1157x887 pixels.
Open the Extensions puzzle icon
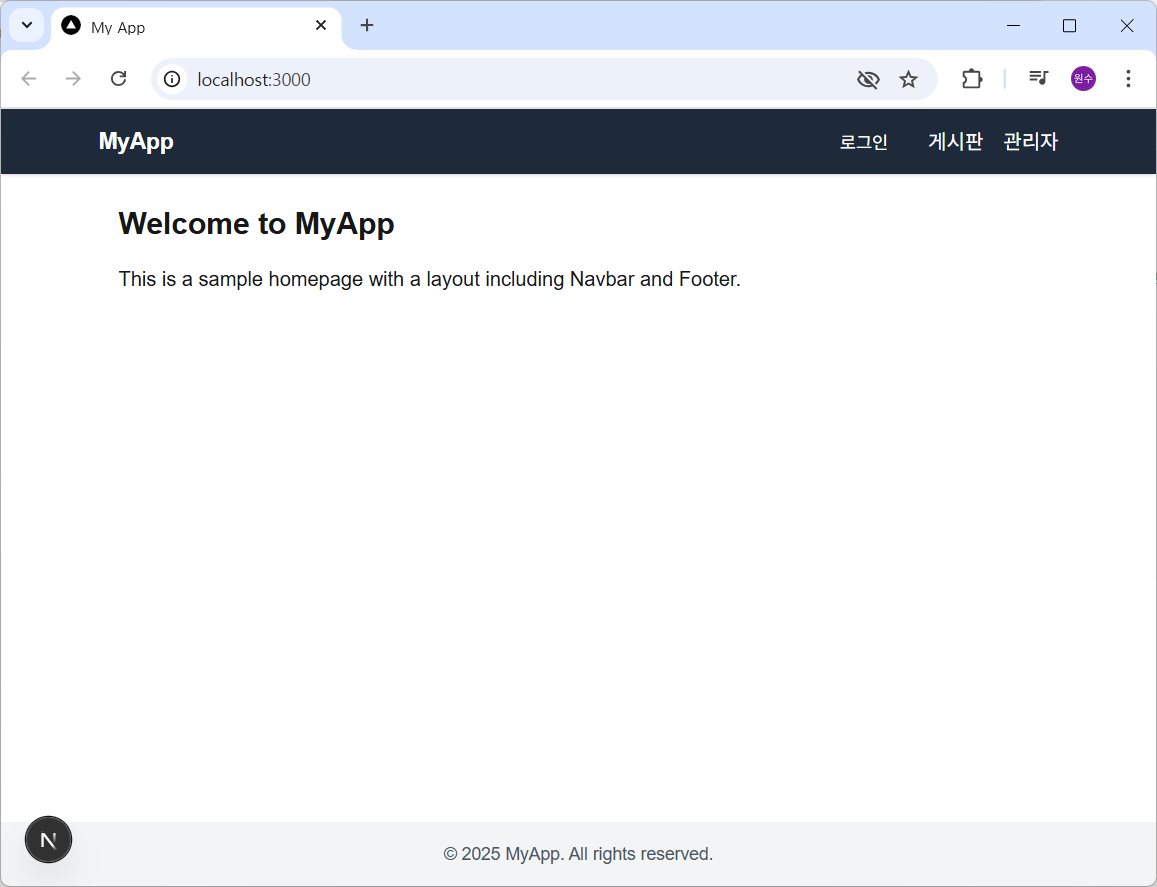coord(972,79)
